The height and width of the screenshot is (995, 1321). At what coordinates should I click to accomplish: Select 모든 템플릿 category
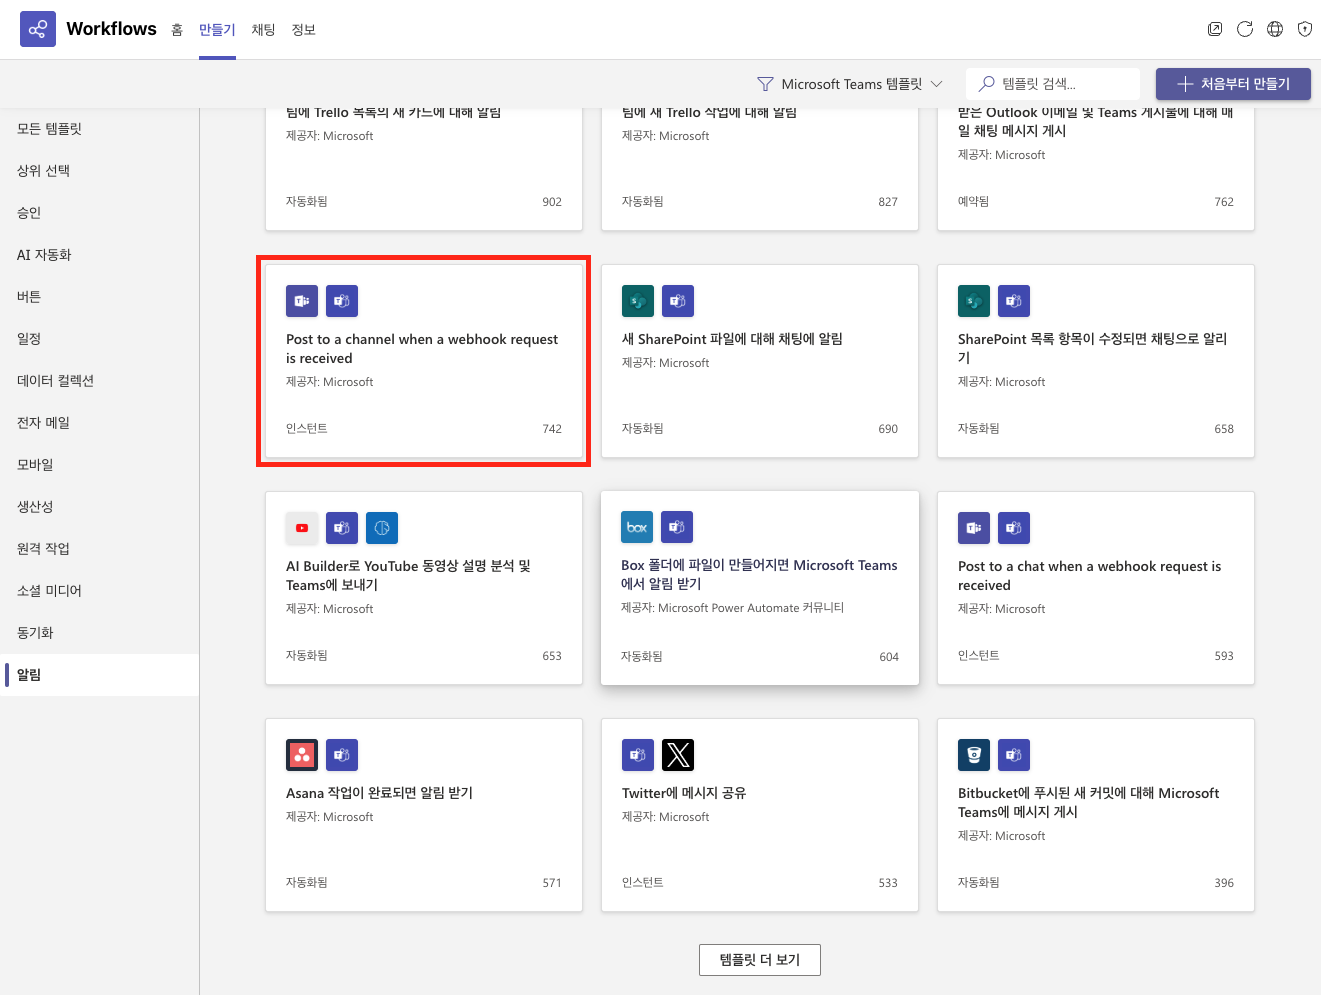click(99, 129)
